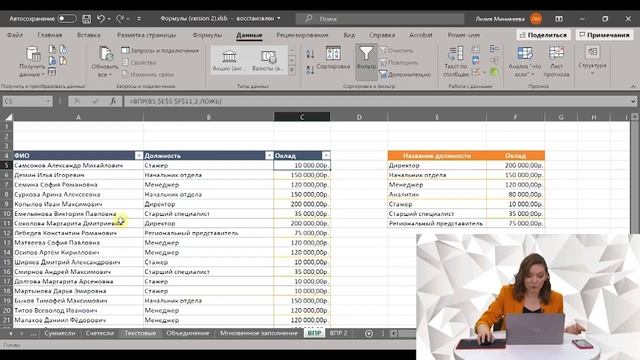
Task: Open the ФИО column filter dropdown
Action: (139, 156)
